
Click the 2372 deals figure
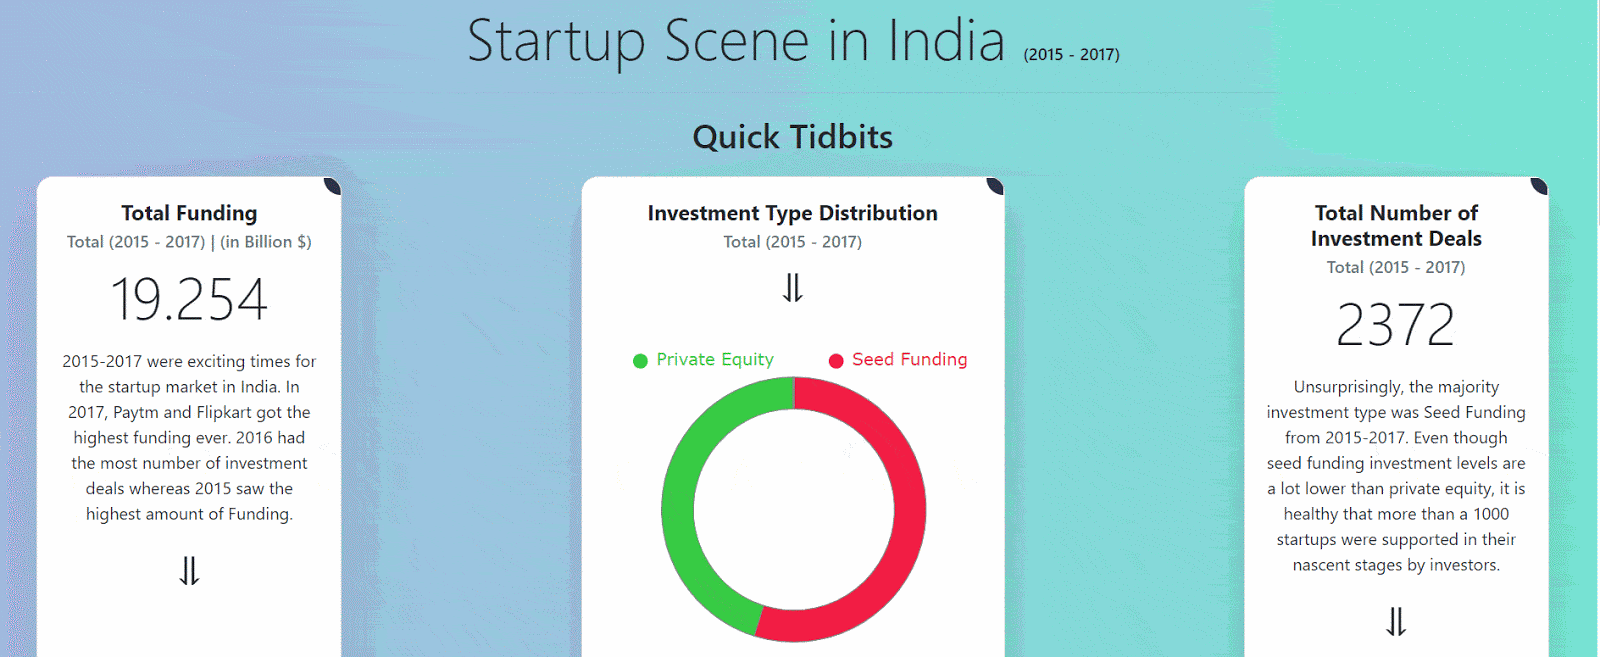pos(1396,322)
